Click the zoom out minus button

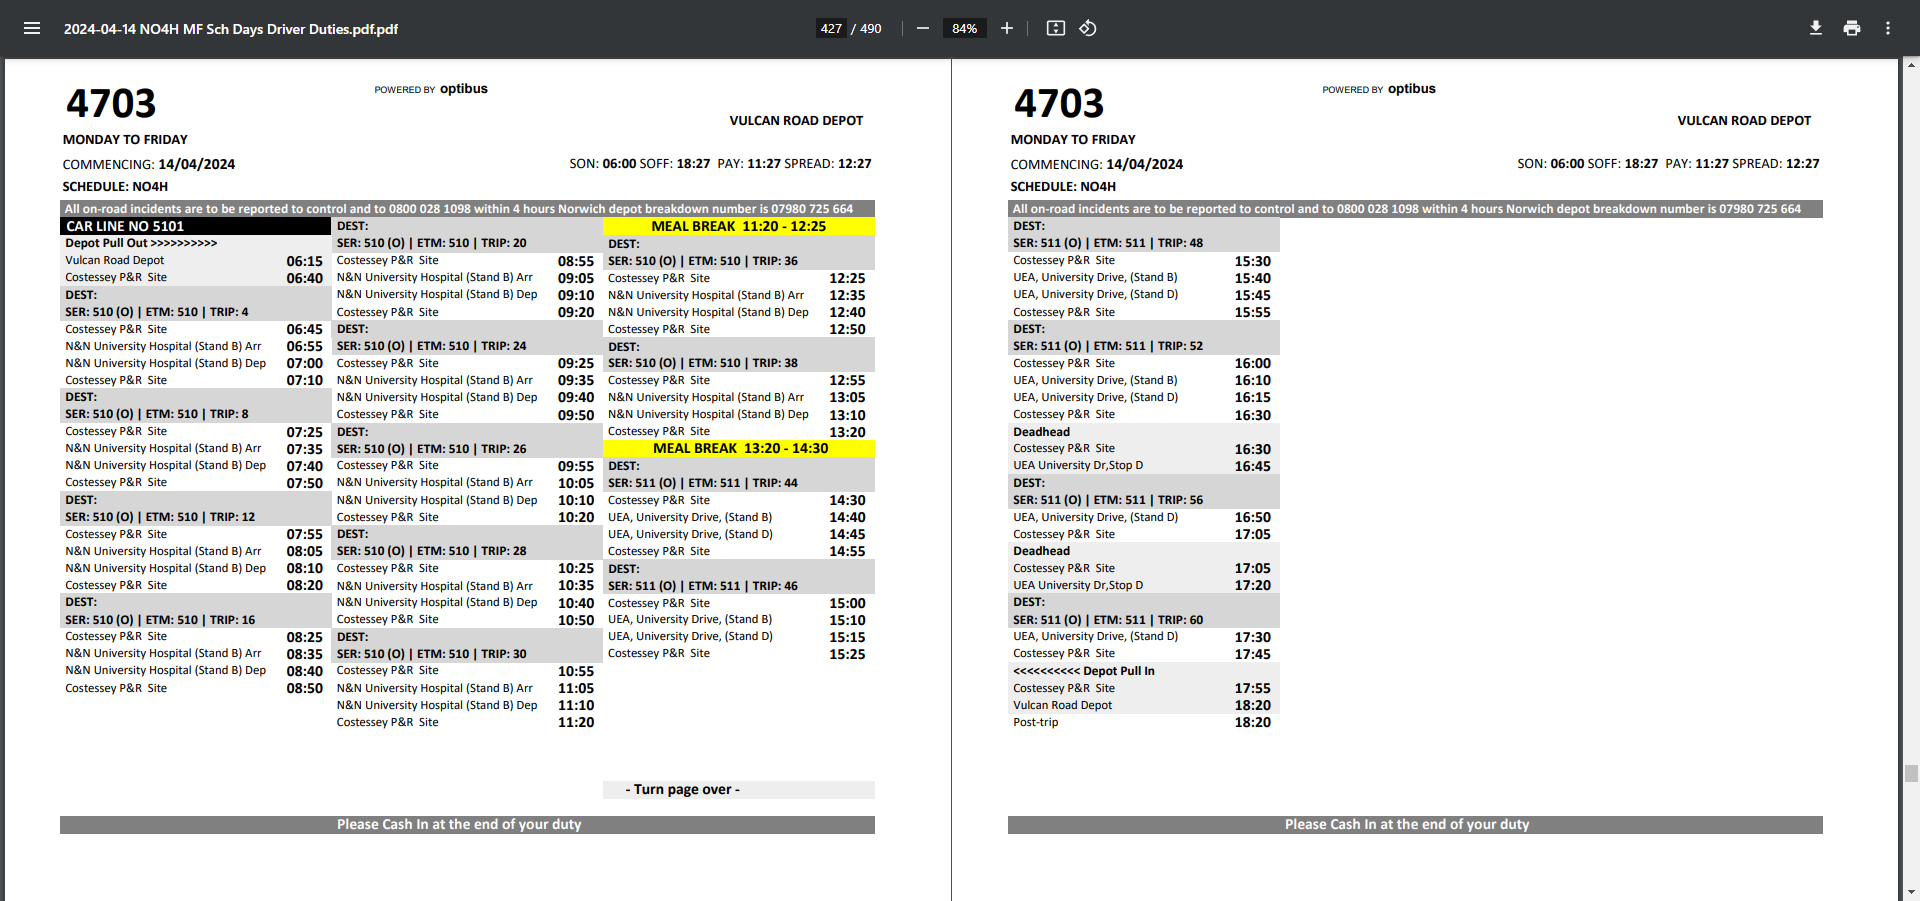(923, 28)
